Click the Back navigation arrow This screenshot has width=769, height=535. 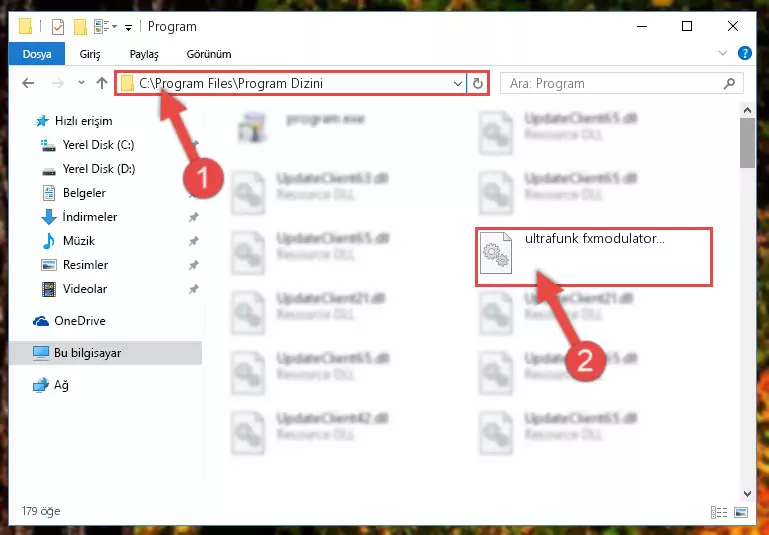pos(28,83)
